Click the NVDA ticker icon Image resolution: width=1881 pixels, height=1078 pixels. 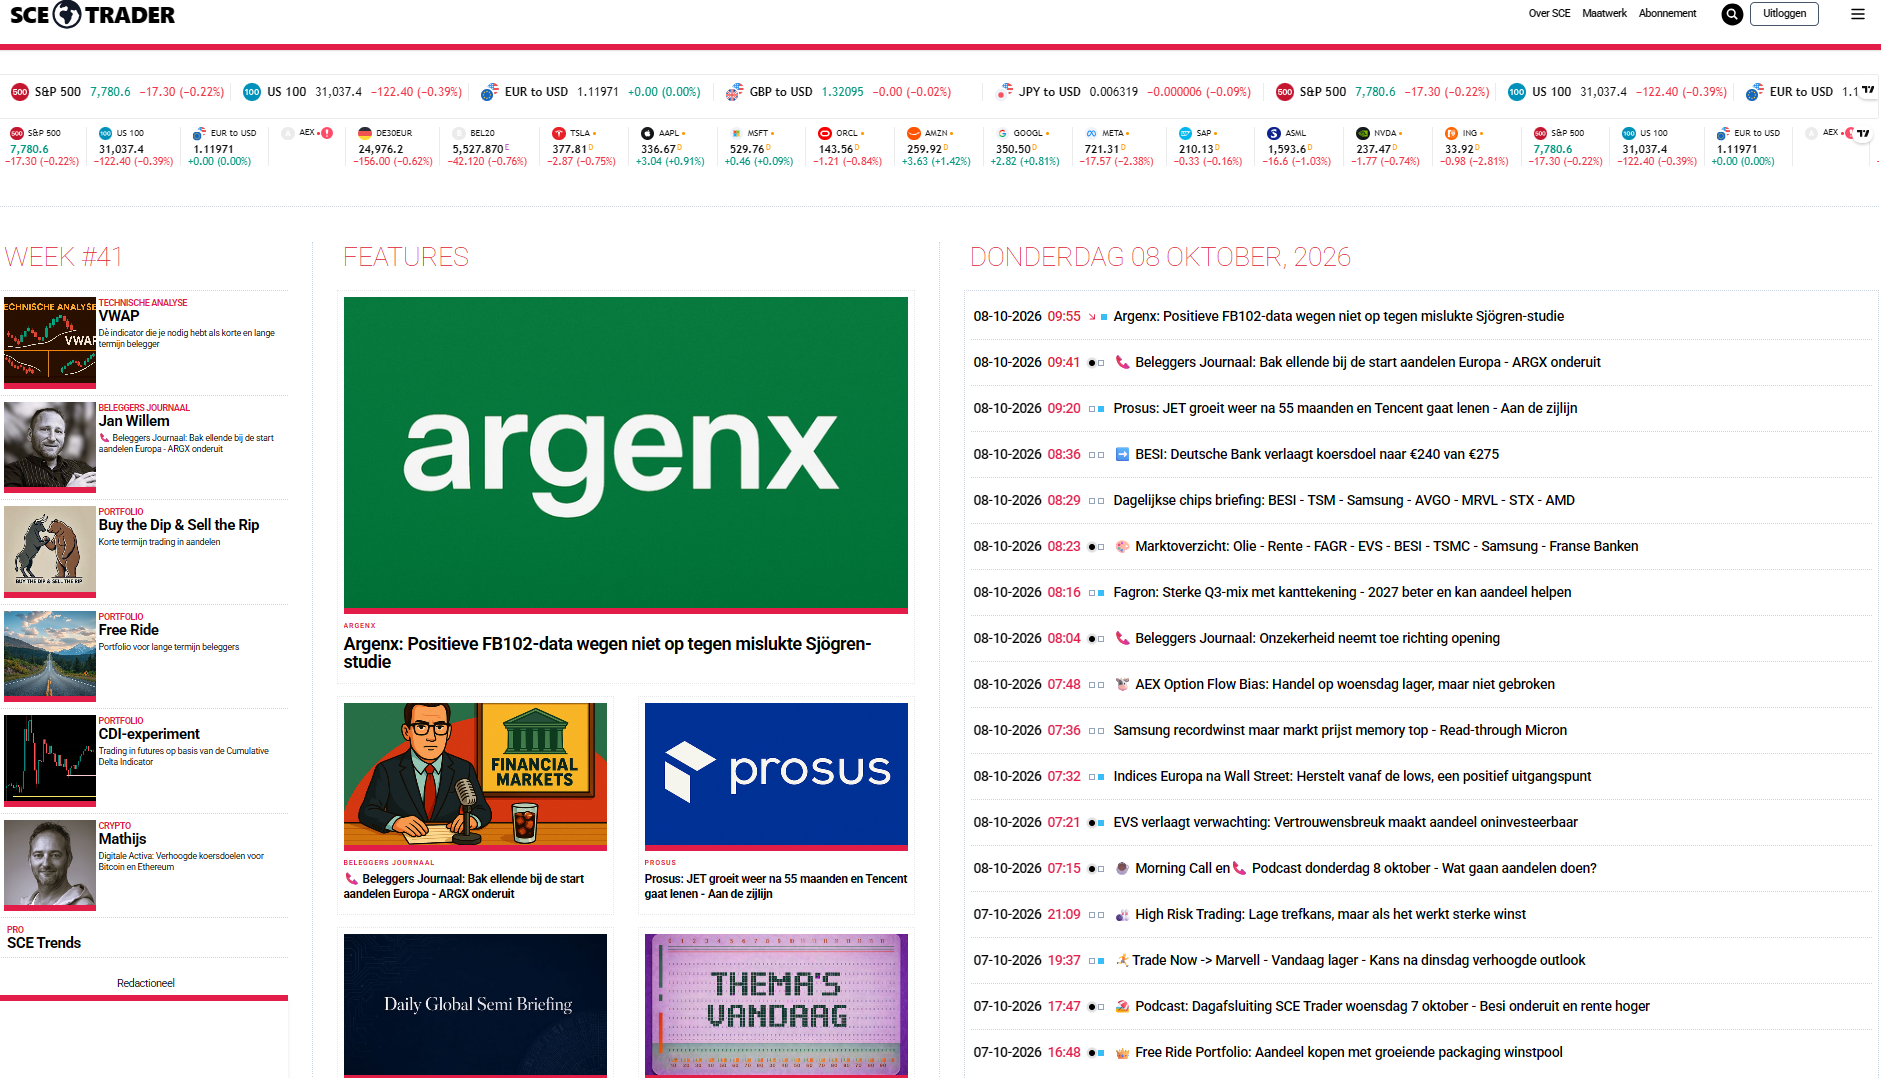(x=1363, y=133)
